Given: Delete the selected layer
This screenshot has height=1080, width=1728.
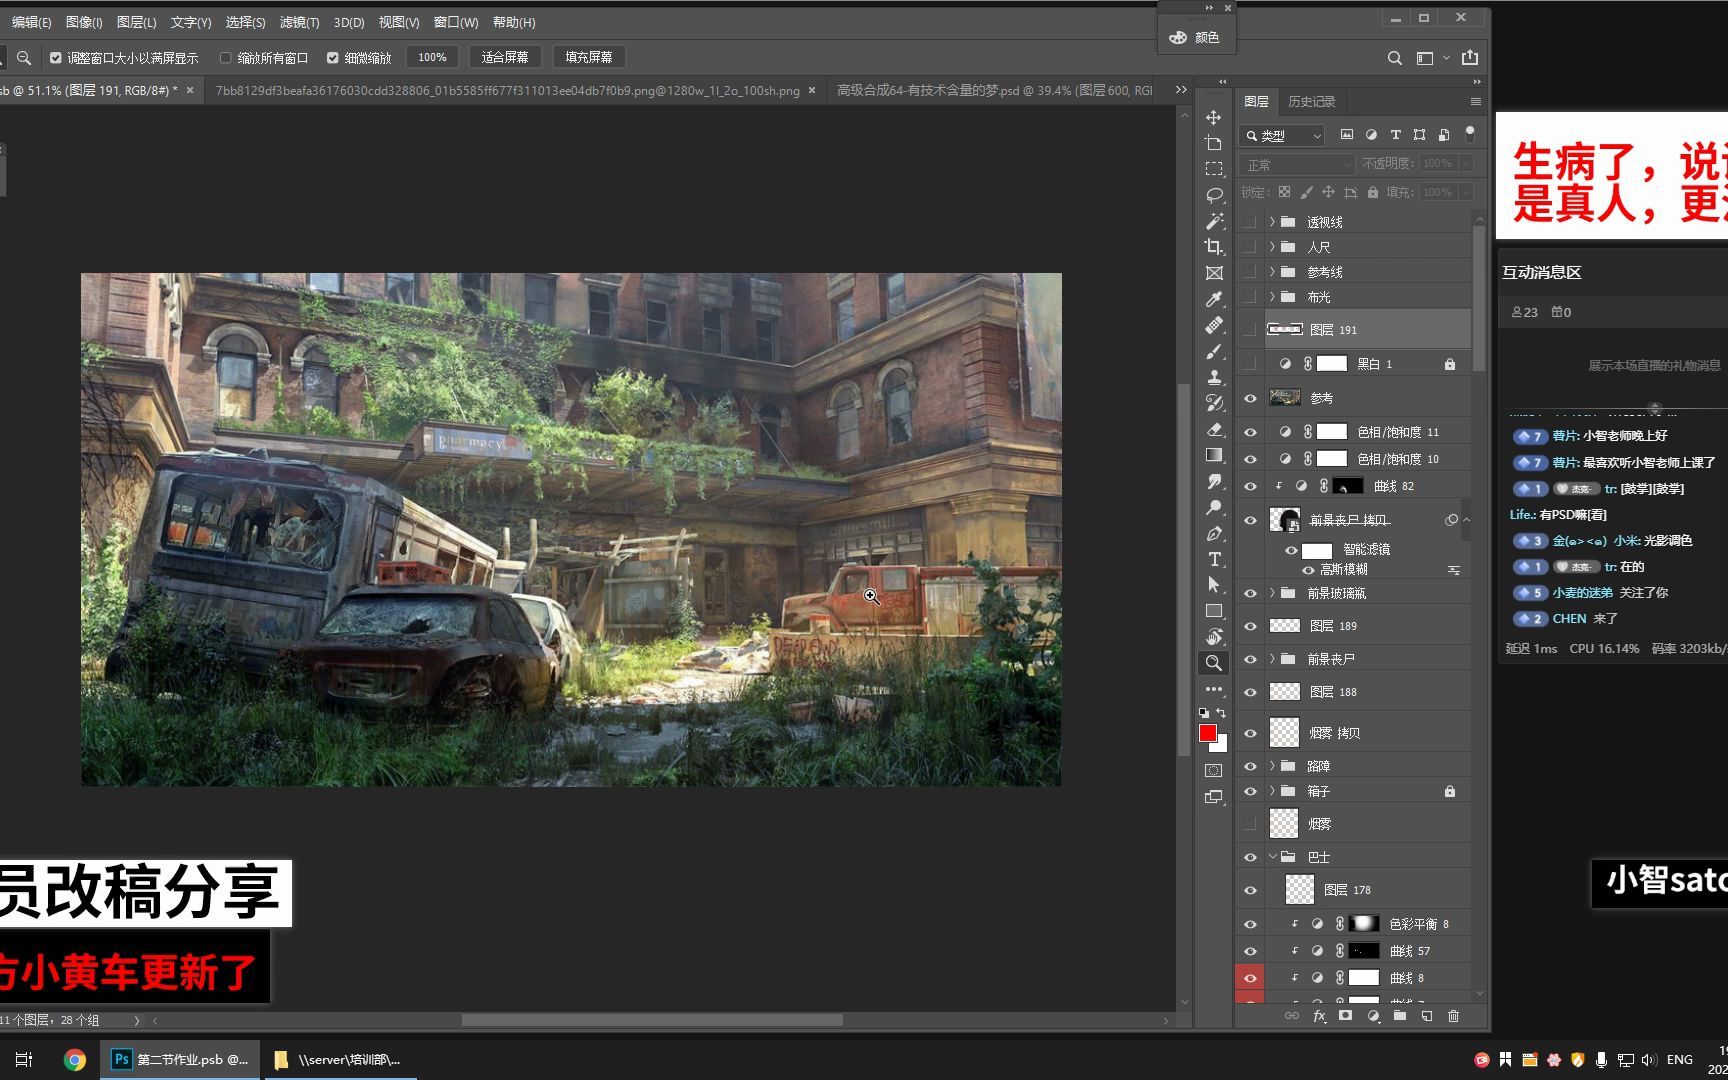Looking at the screenshot, I should (1454, 1016).
